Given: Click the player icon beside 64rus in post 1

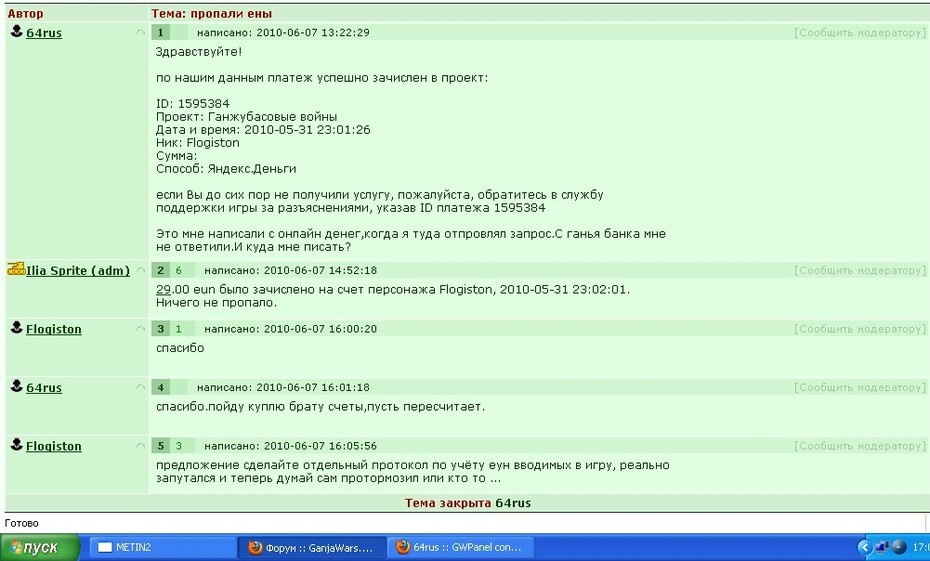Looking at the screenshot, I should pyautogui.click(x=17, y=31).
